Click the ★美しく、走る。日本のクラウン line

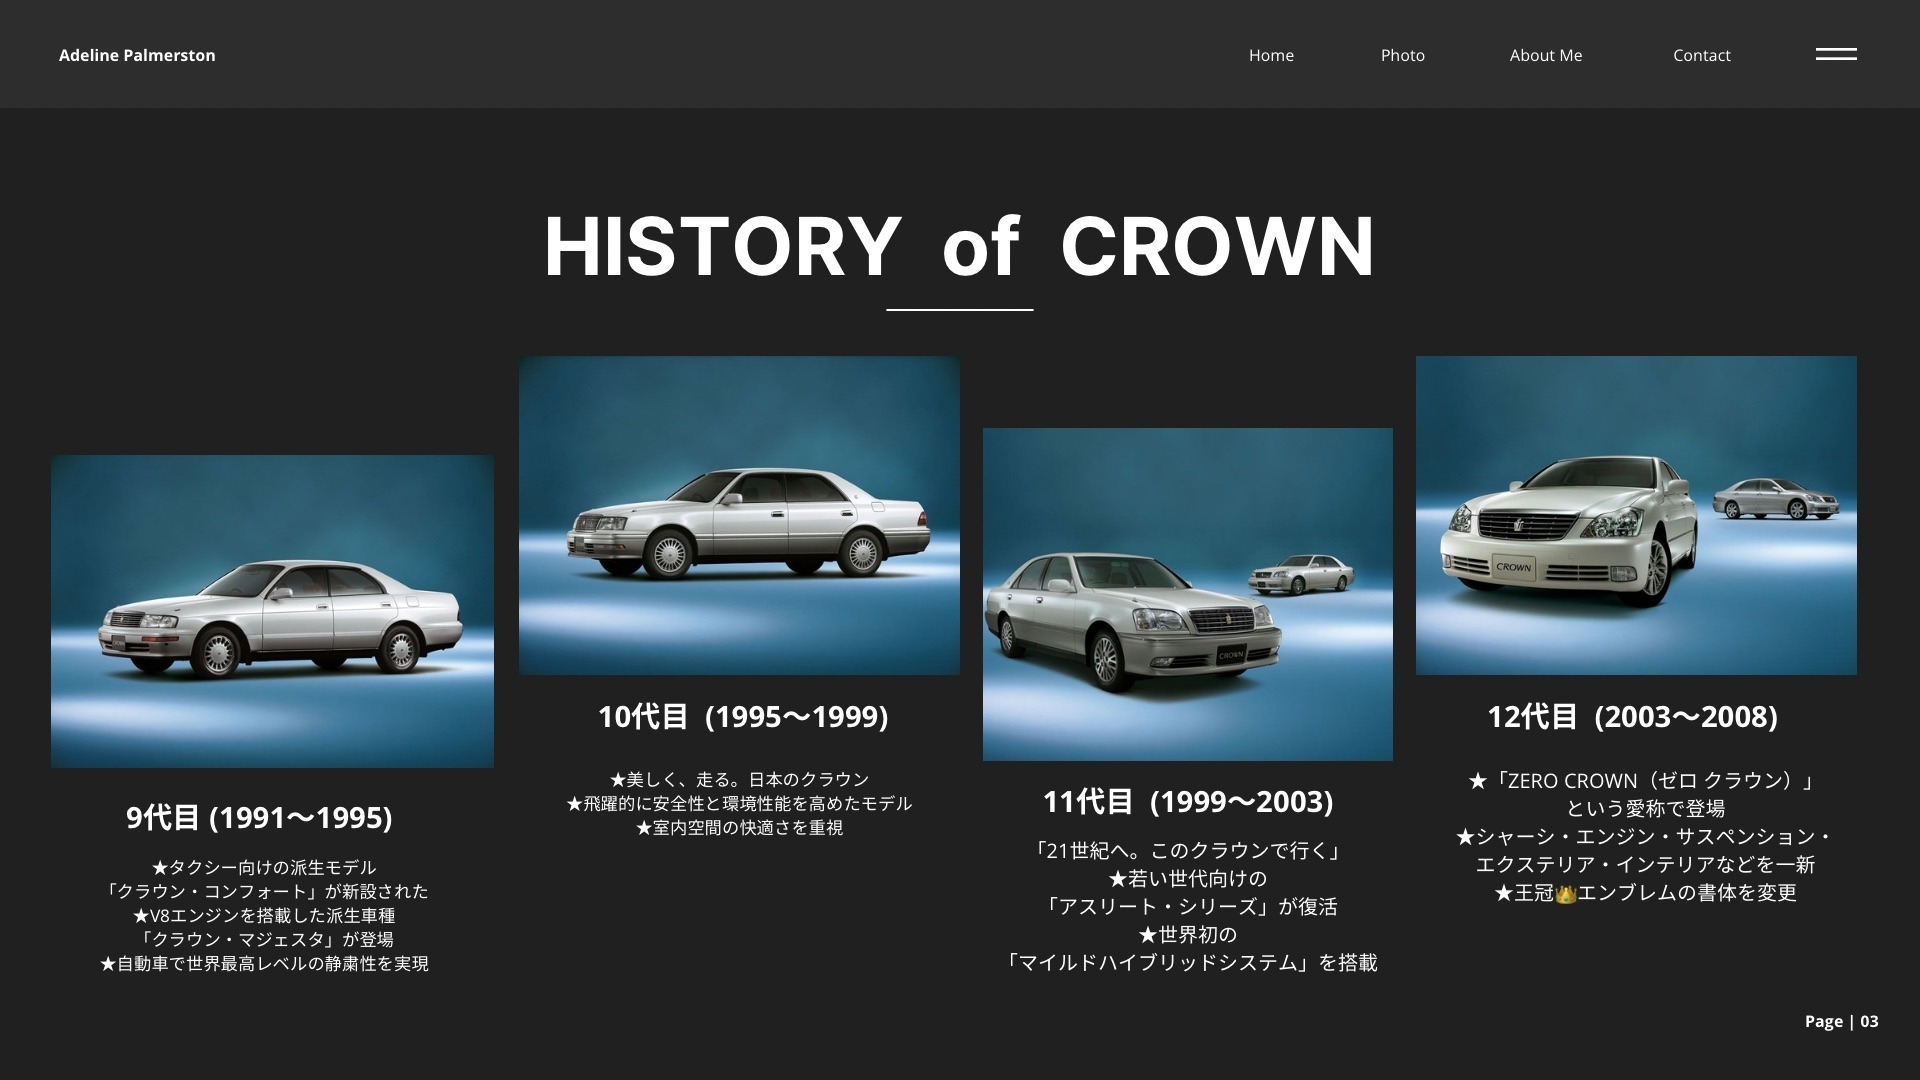pos(739,780)
